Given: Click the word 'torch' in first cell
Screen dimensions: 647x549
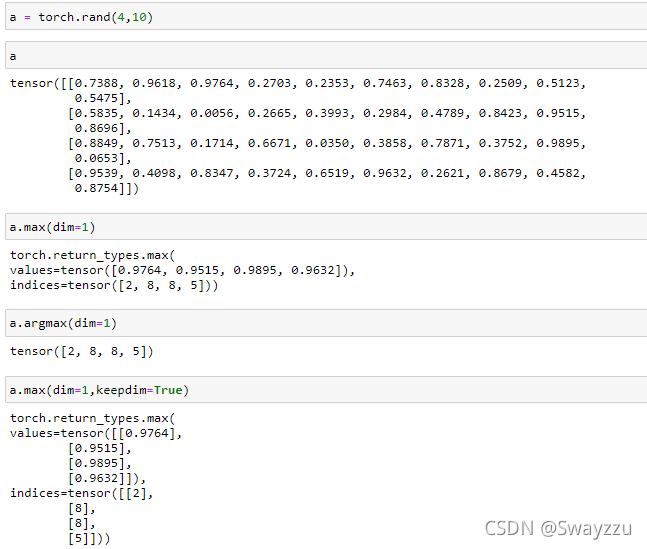Looking at the screenshot, I should pos(54,17).
